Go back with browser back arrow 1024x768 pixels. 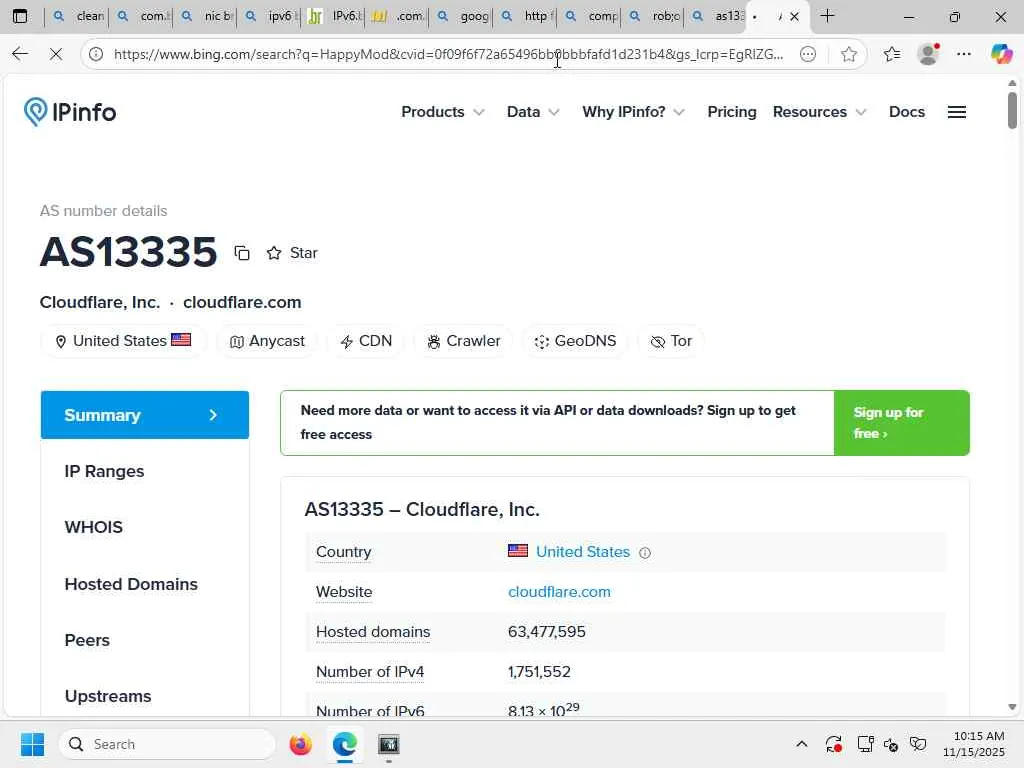pyautogui.click(x=20, y=54)
